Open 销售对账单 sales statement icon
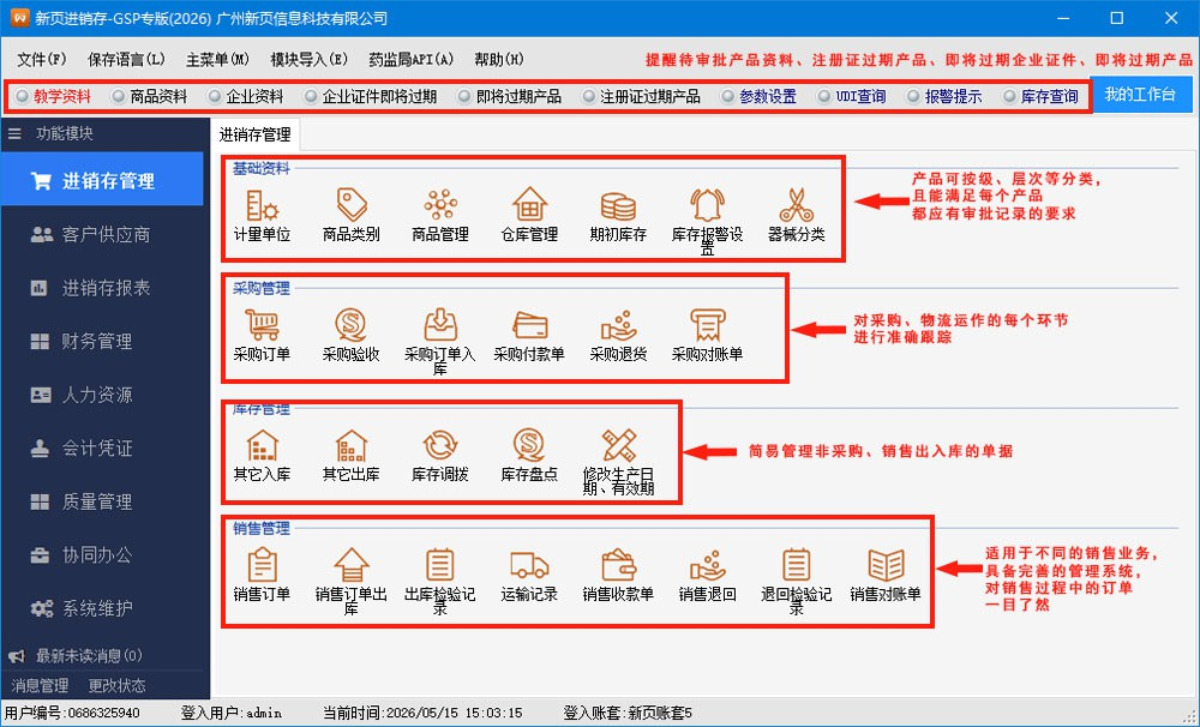The height and width of the screenshot is (727, 1200). [x=885, y=566]
